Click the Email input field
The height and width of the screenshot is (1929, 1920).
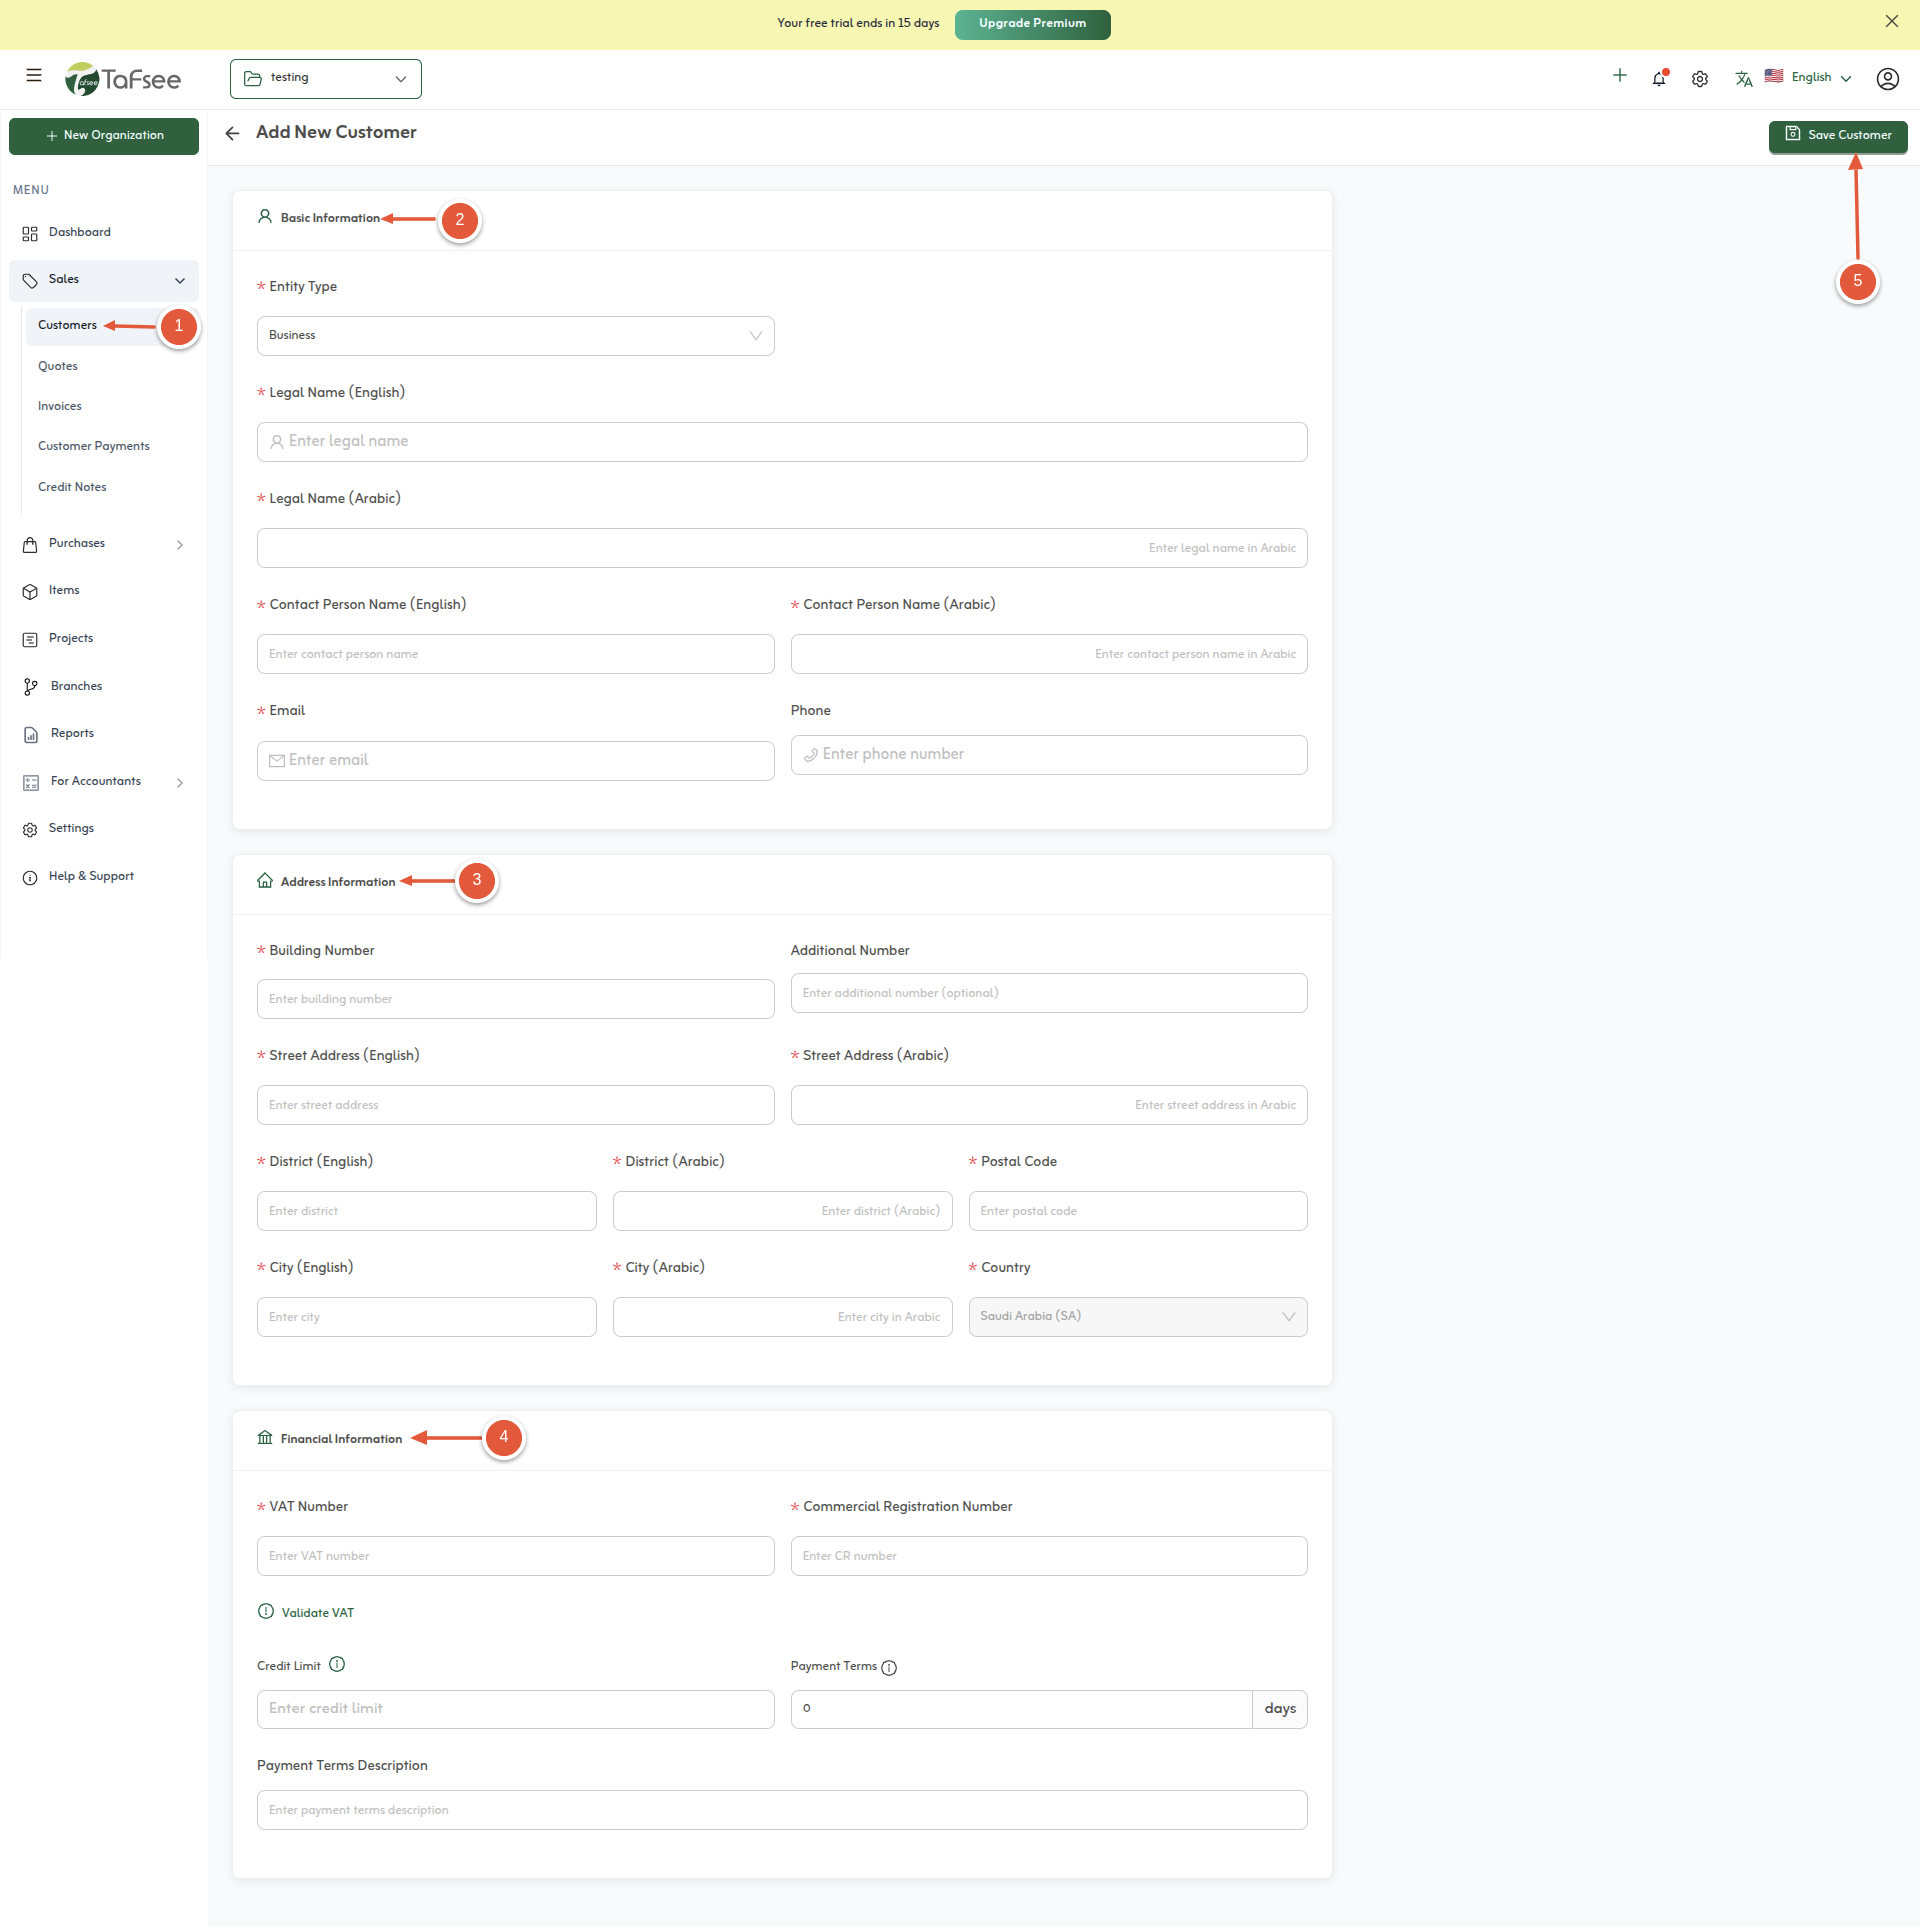pyautogui.click(x=516, y=761)
